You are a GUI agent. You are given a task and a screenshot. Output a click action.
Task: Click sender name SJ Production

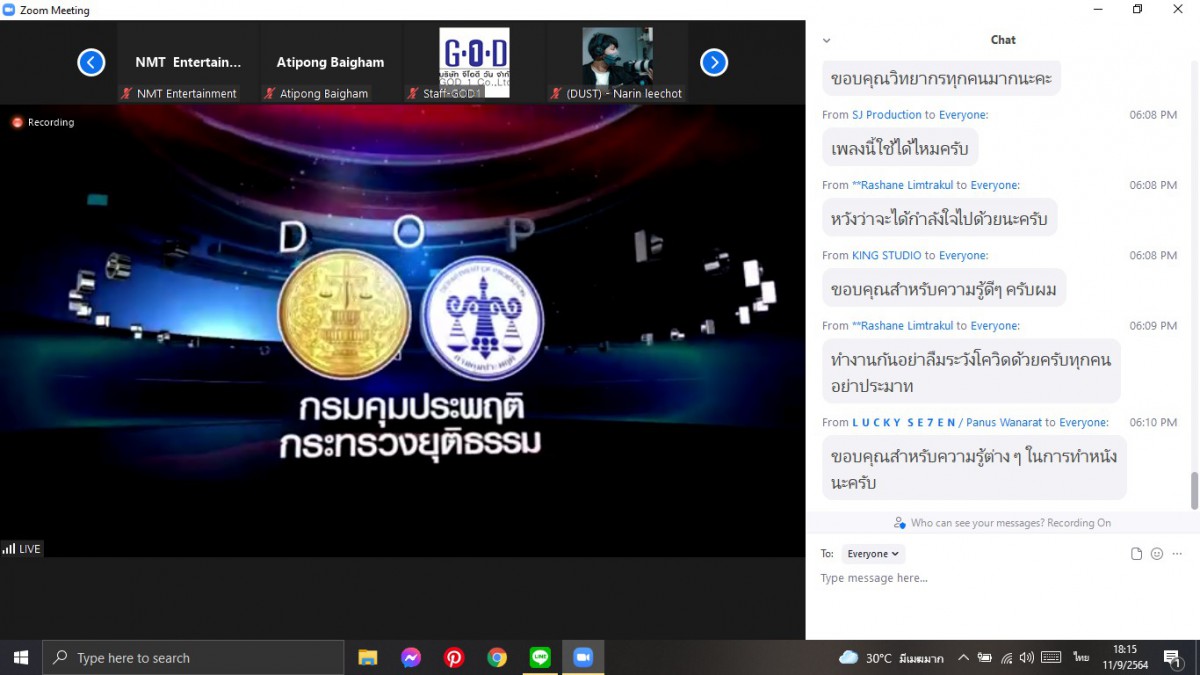coord(887,115)
